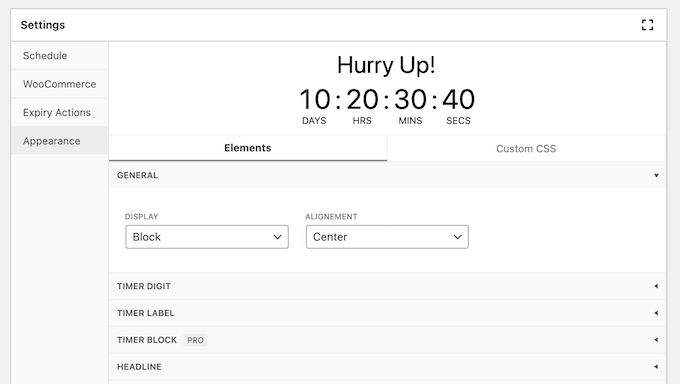Open the Schedule settings tab
The height and width of the screenshot is (384, 680).
click(59, 56)
